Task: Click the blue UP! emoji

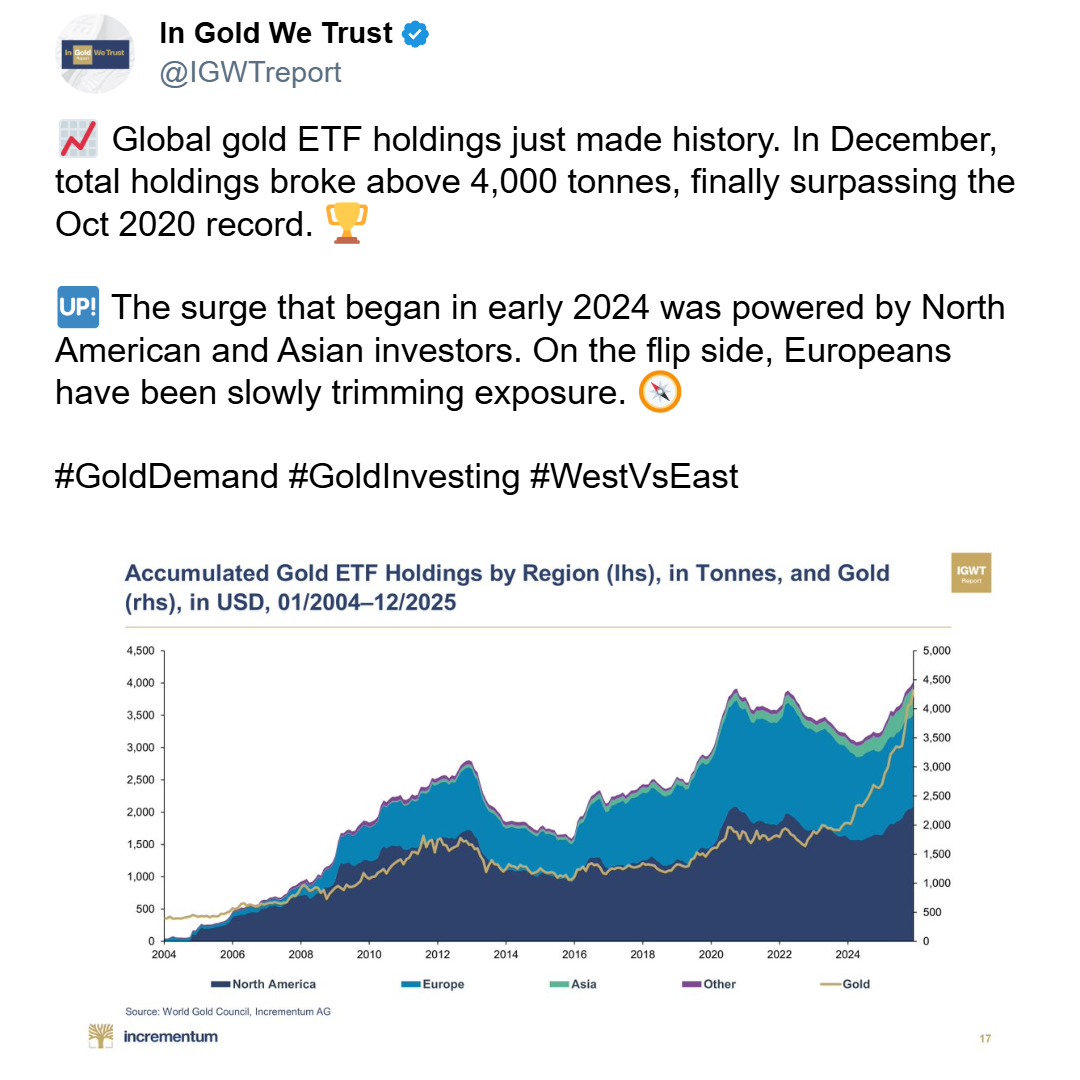Action: pos(78,308)
